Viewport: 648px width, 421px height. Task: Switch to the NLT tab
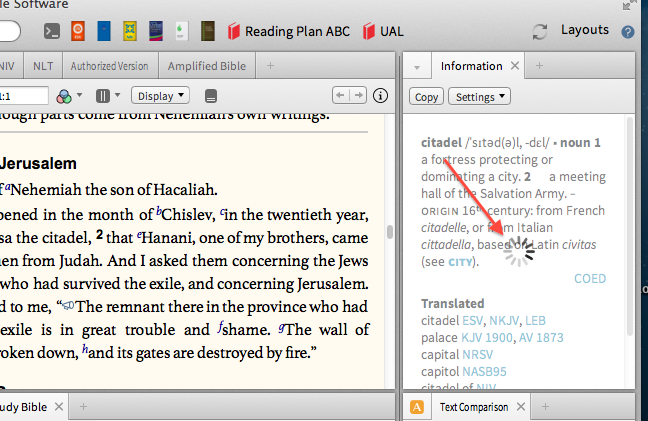coord(43,66)
